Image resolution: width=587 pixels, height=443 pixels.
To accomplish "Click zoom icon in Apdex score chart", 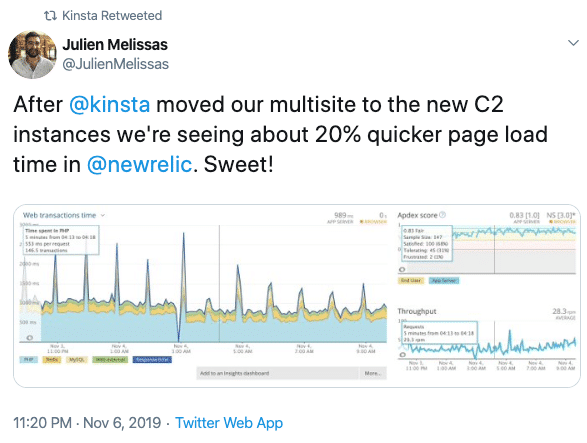I will tap(402, 269).
